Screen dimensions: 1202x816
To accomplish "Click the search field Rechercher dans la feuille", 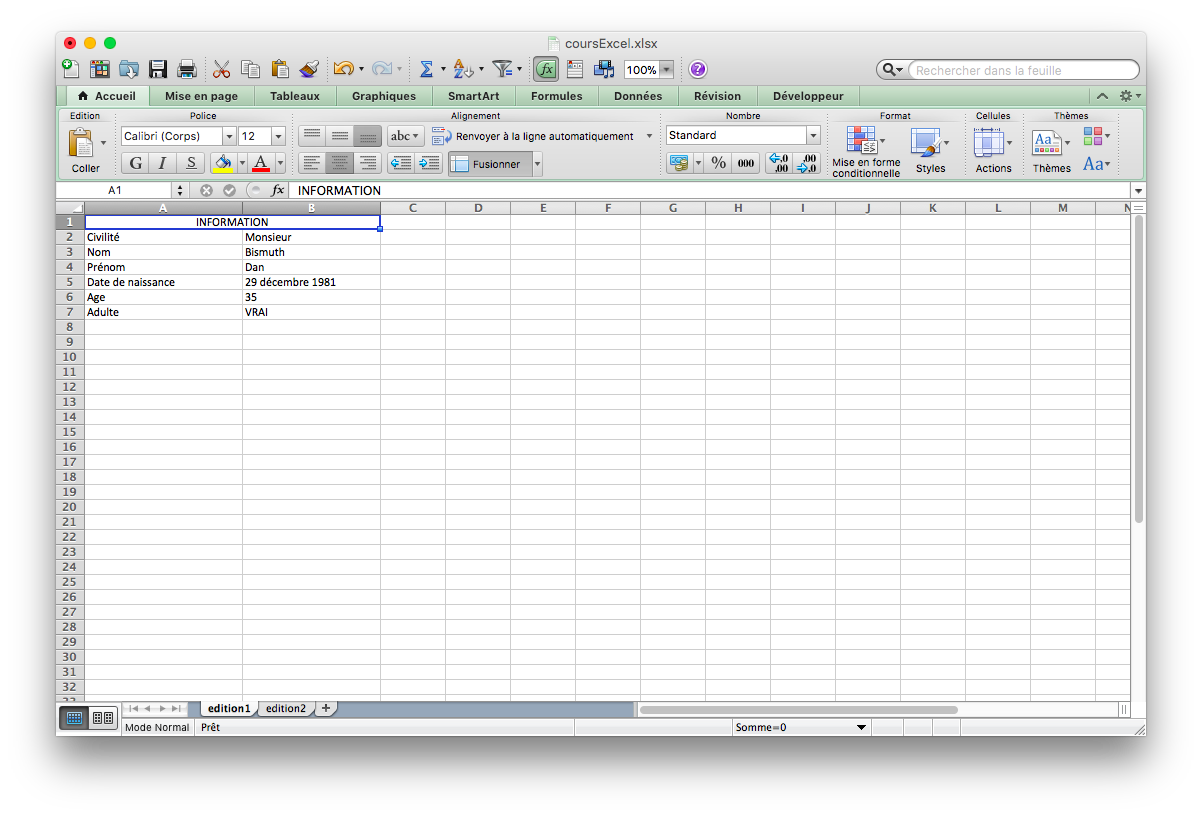I will click(1020, 70).
